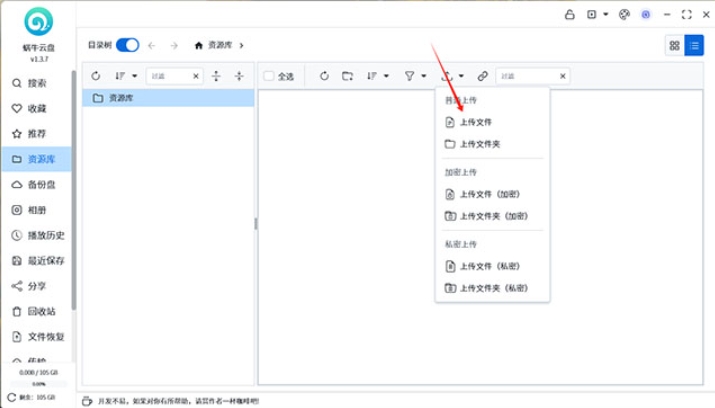Choose 上传文件 from the upload menu

[475, 122]
